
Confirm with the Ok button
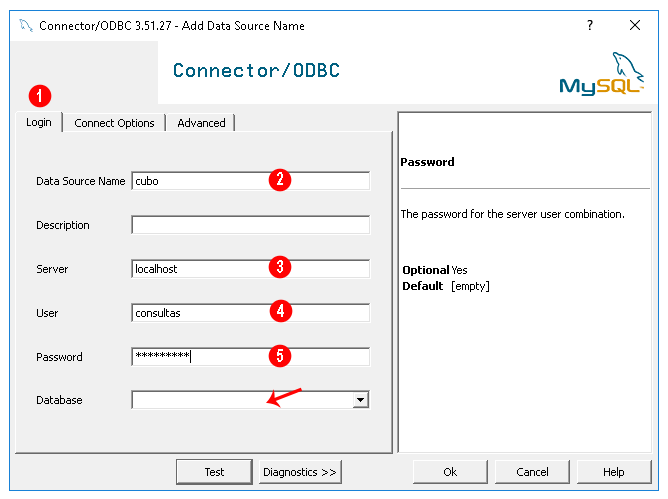tap(450, 472)
